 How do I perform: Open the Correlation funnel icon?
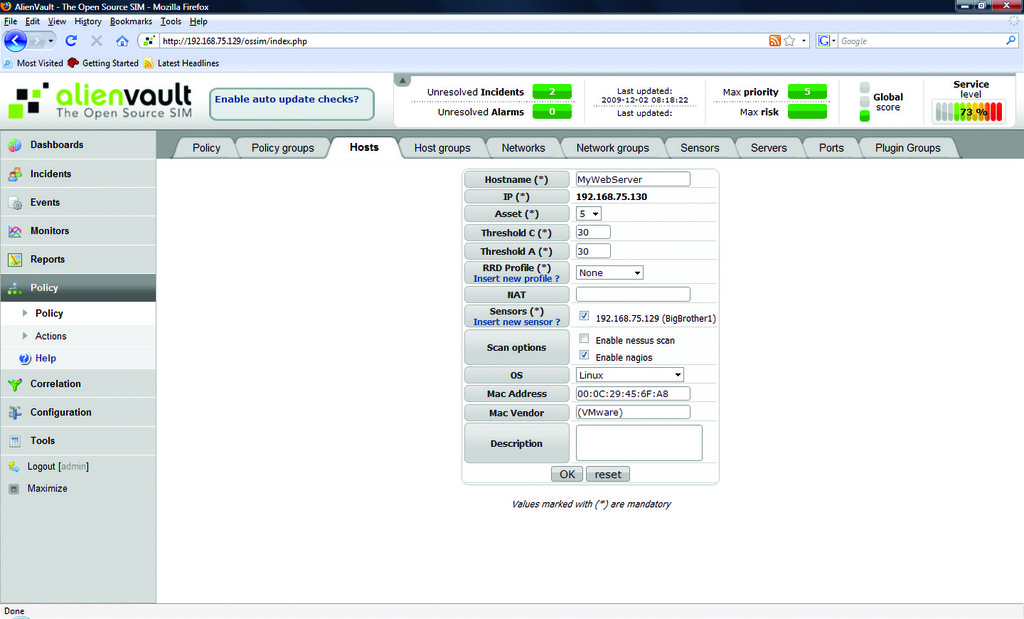[x=15, y=384]
